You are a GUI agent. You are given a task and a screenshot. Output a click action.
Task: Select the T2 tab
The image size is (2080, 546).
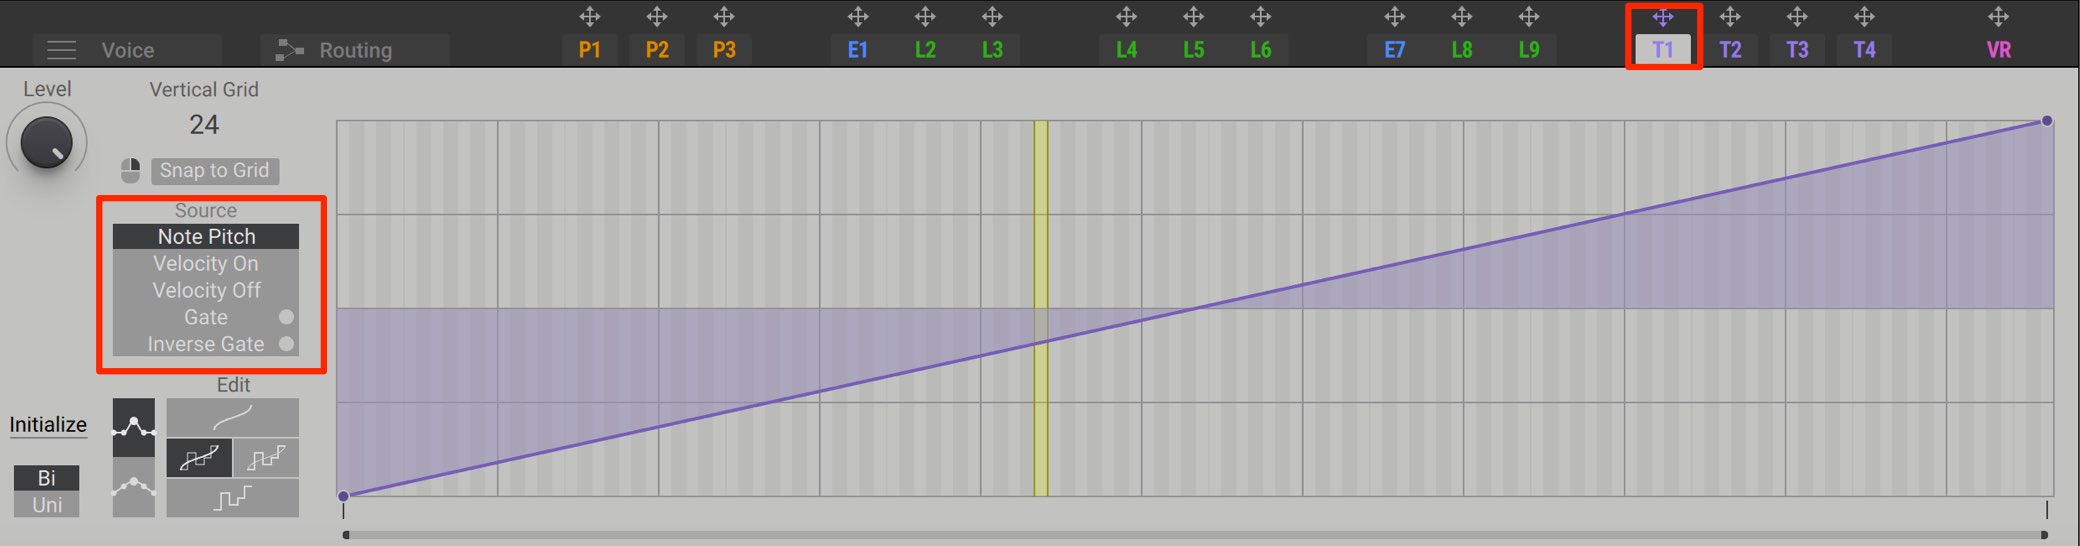tap(1730, 50)
